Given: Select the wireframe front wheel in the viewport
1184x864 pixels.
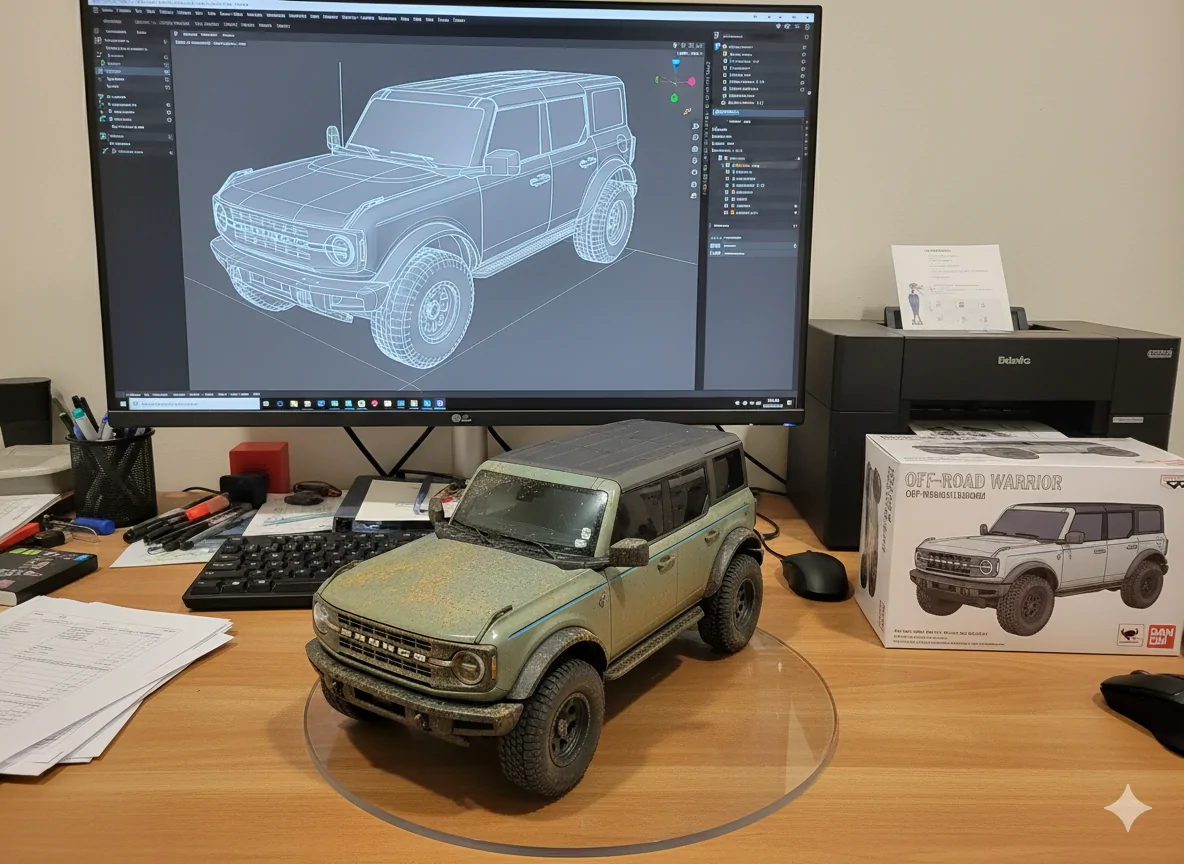Looking at the screenshot, I should [424, 307].
